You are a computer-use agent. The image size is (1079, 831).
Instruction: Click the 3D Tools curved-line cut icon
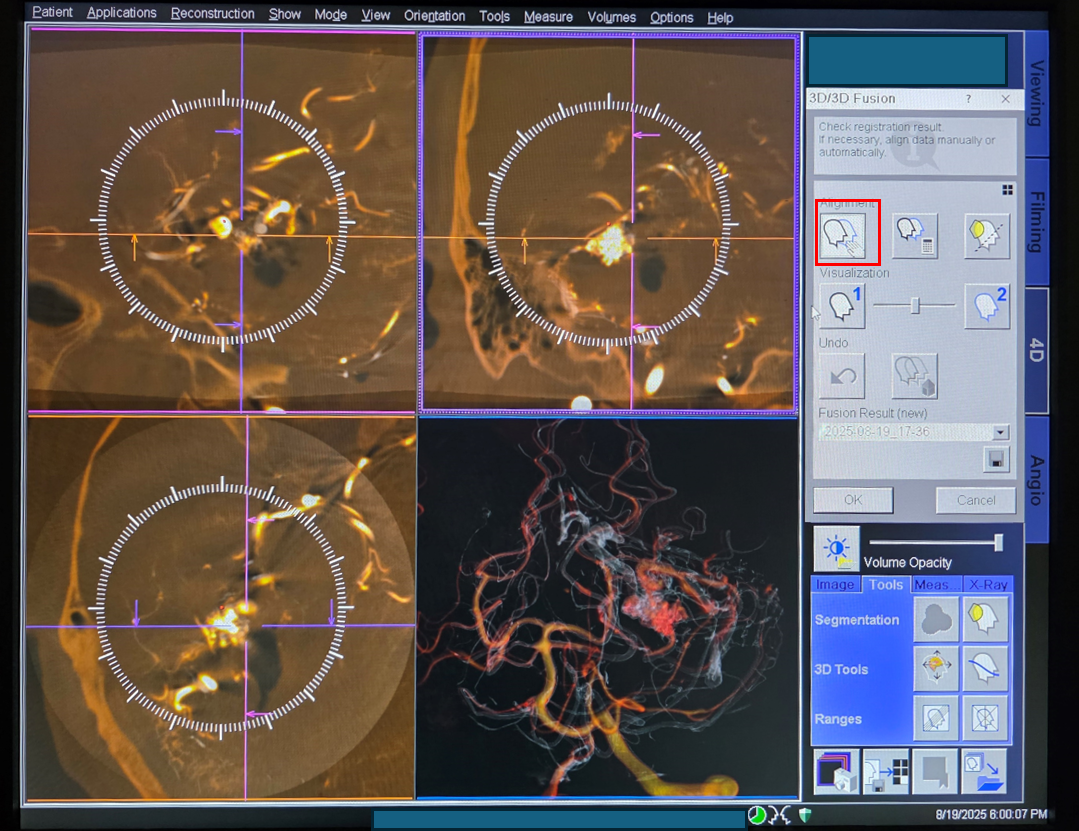[x=985, y=668]
